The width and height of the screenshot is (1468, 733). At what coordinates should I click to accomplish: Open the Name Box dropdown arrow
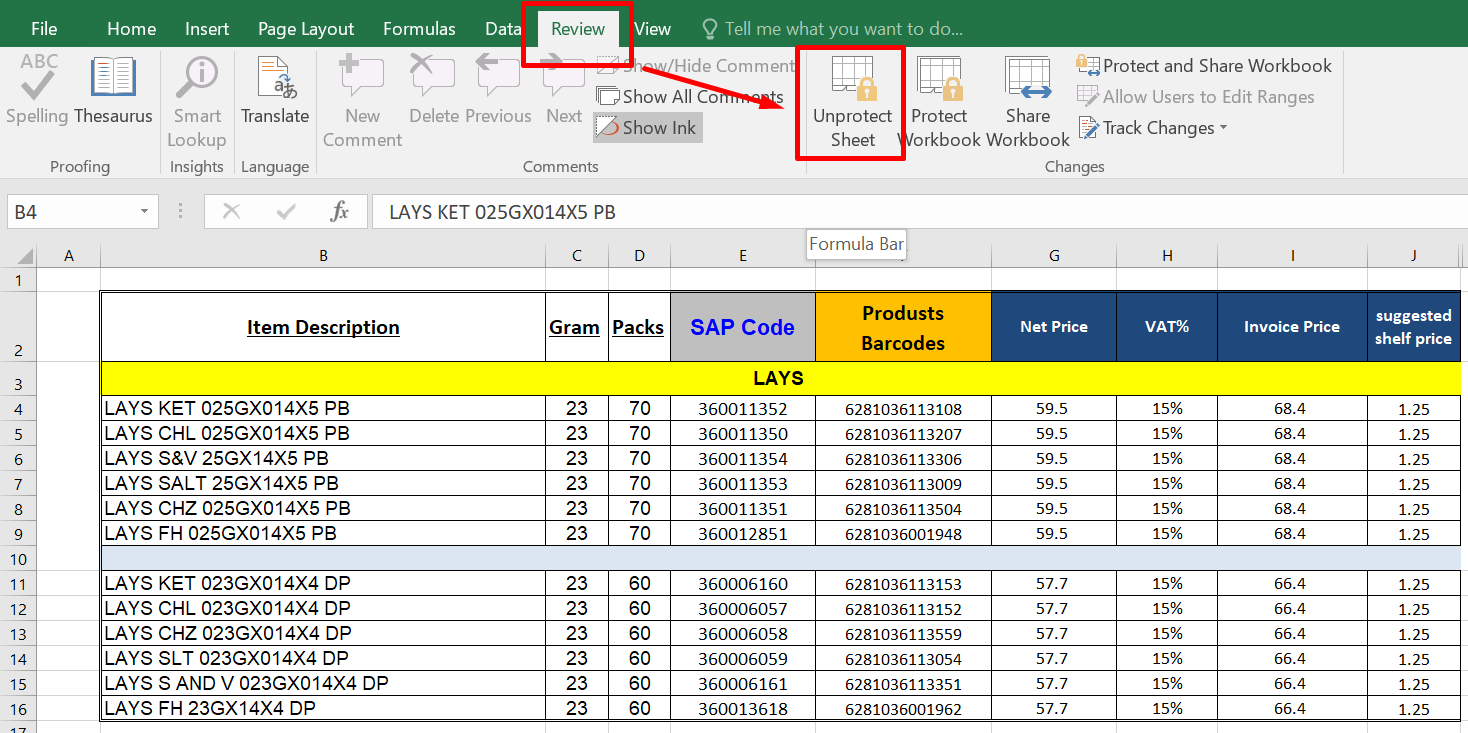(144, 212)
